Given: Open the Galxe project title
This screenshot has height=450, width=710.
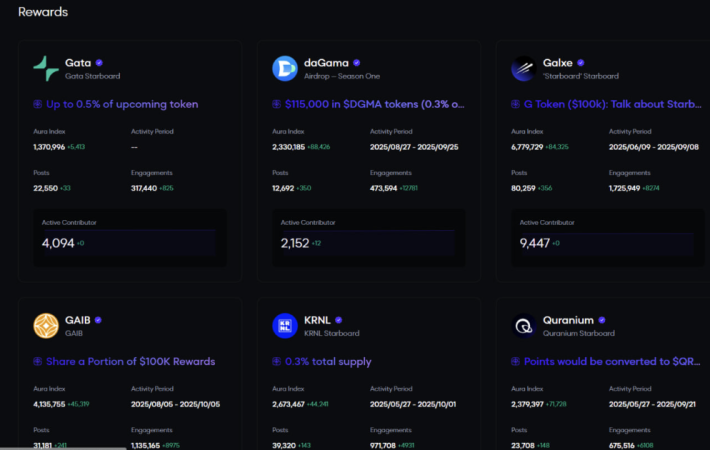Looking at the screenshot, I should pyautogui.click(x=558, y=63).
